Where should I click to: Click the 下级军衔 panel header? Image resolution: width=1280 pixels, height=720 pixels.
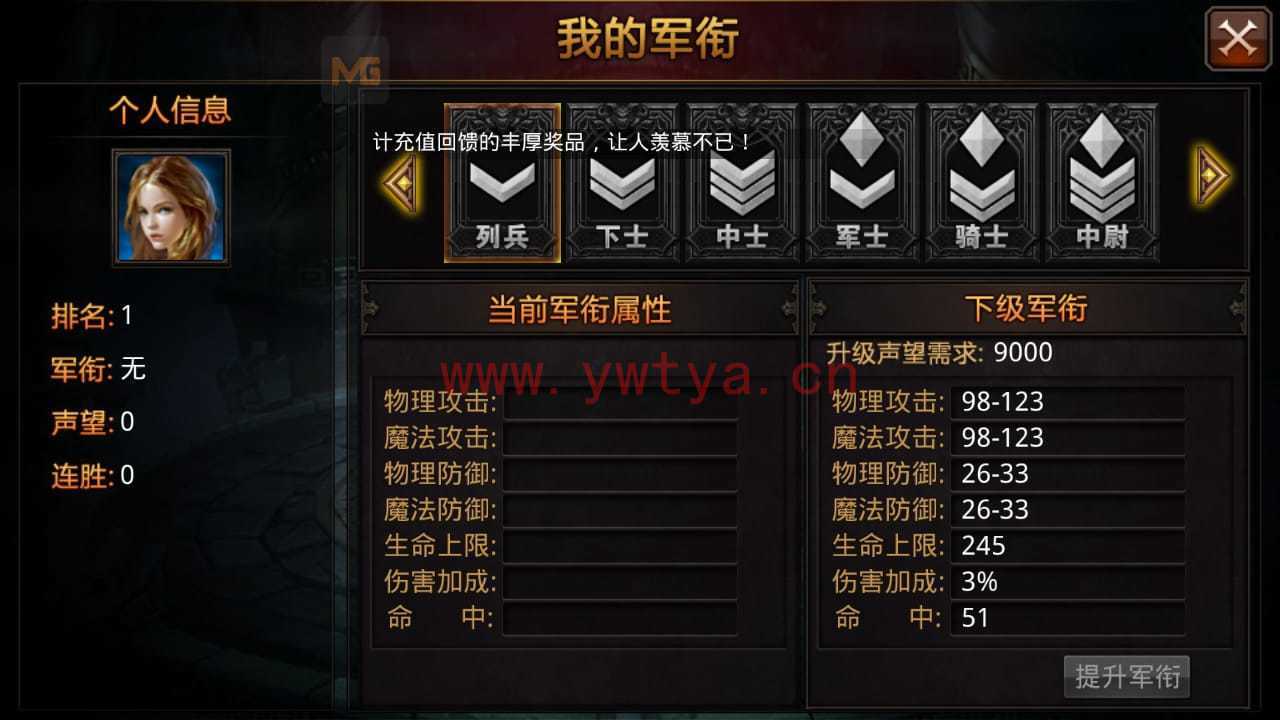click(1026, 308)
